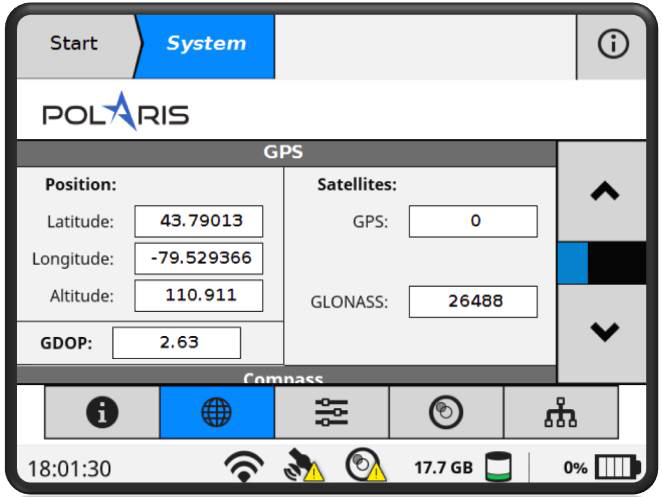
Task: Click the storage drive icon
Action: pyautogui.click(x=498, y=467)
